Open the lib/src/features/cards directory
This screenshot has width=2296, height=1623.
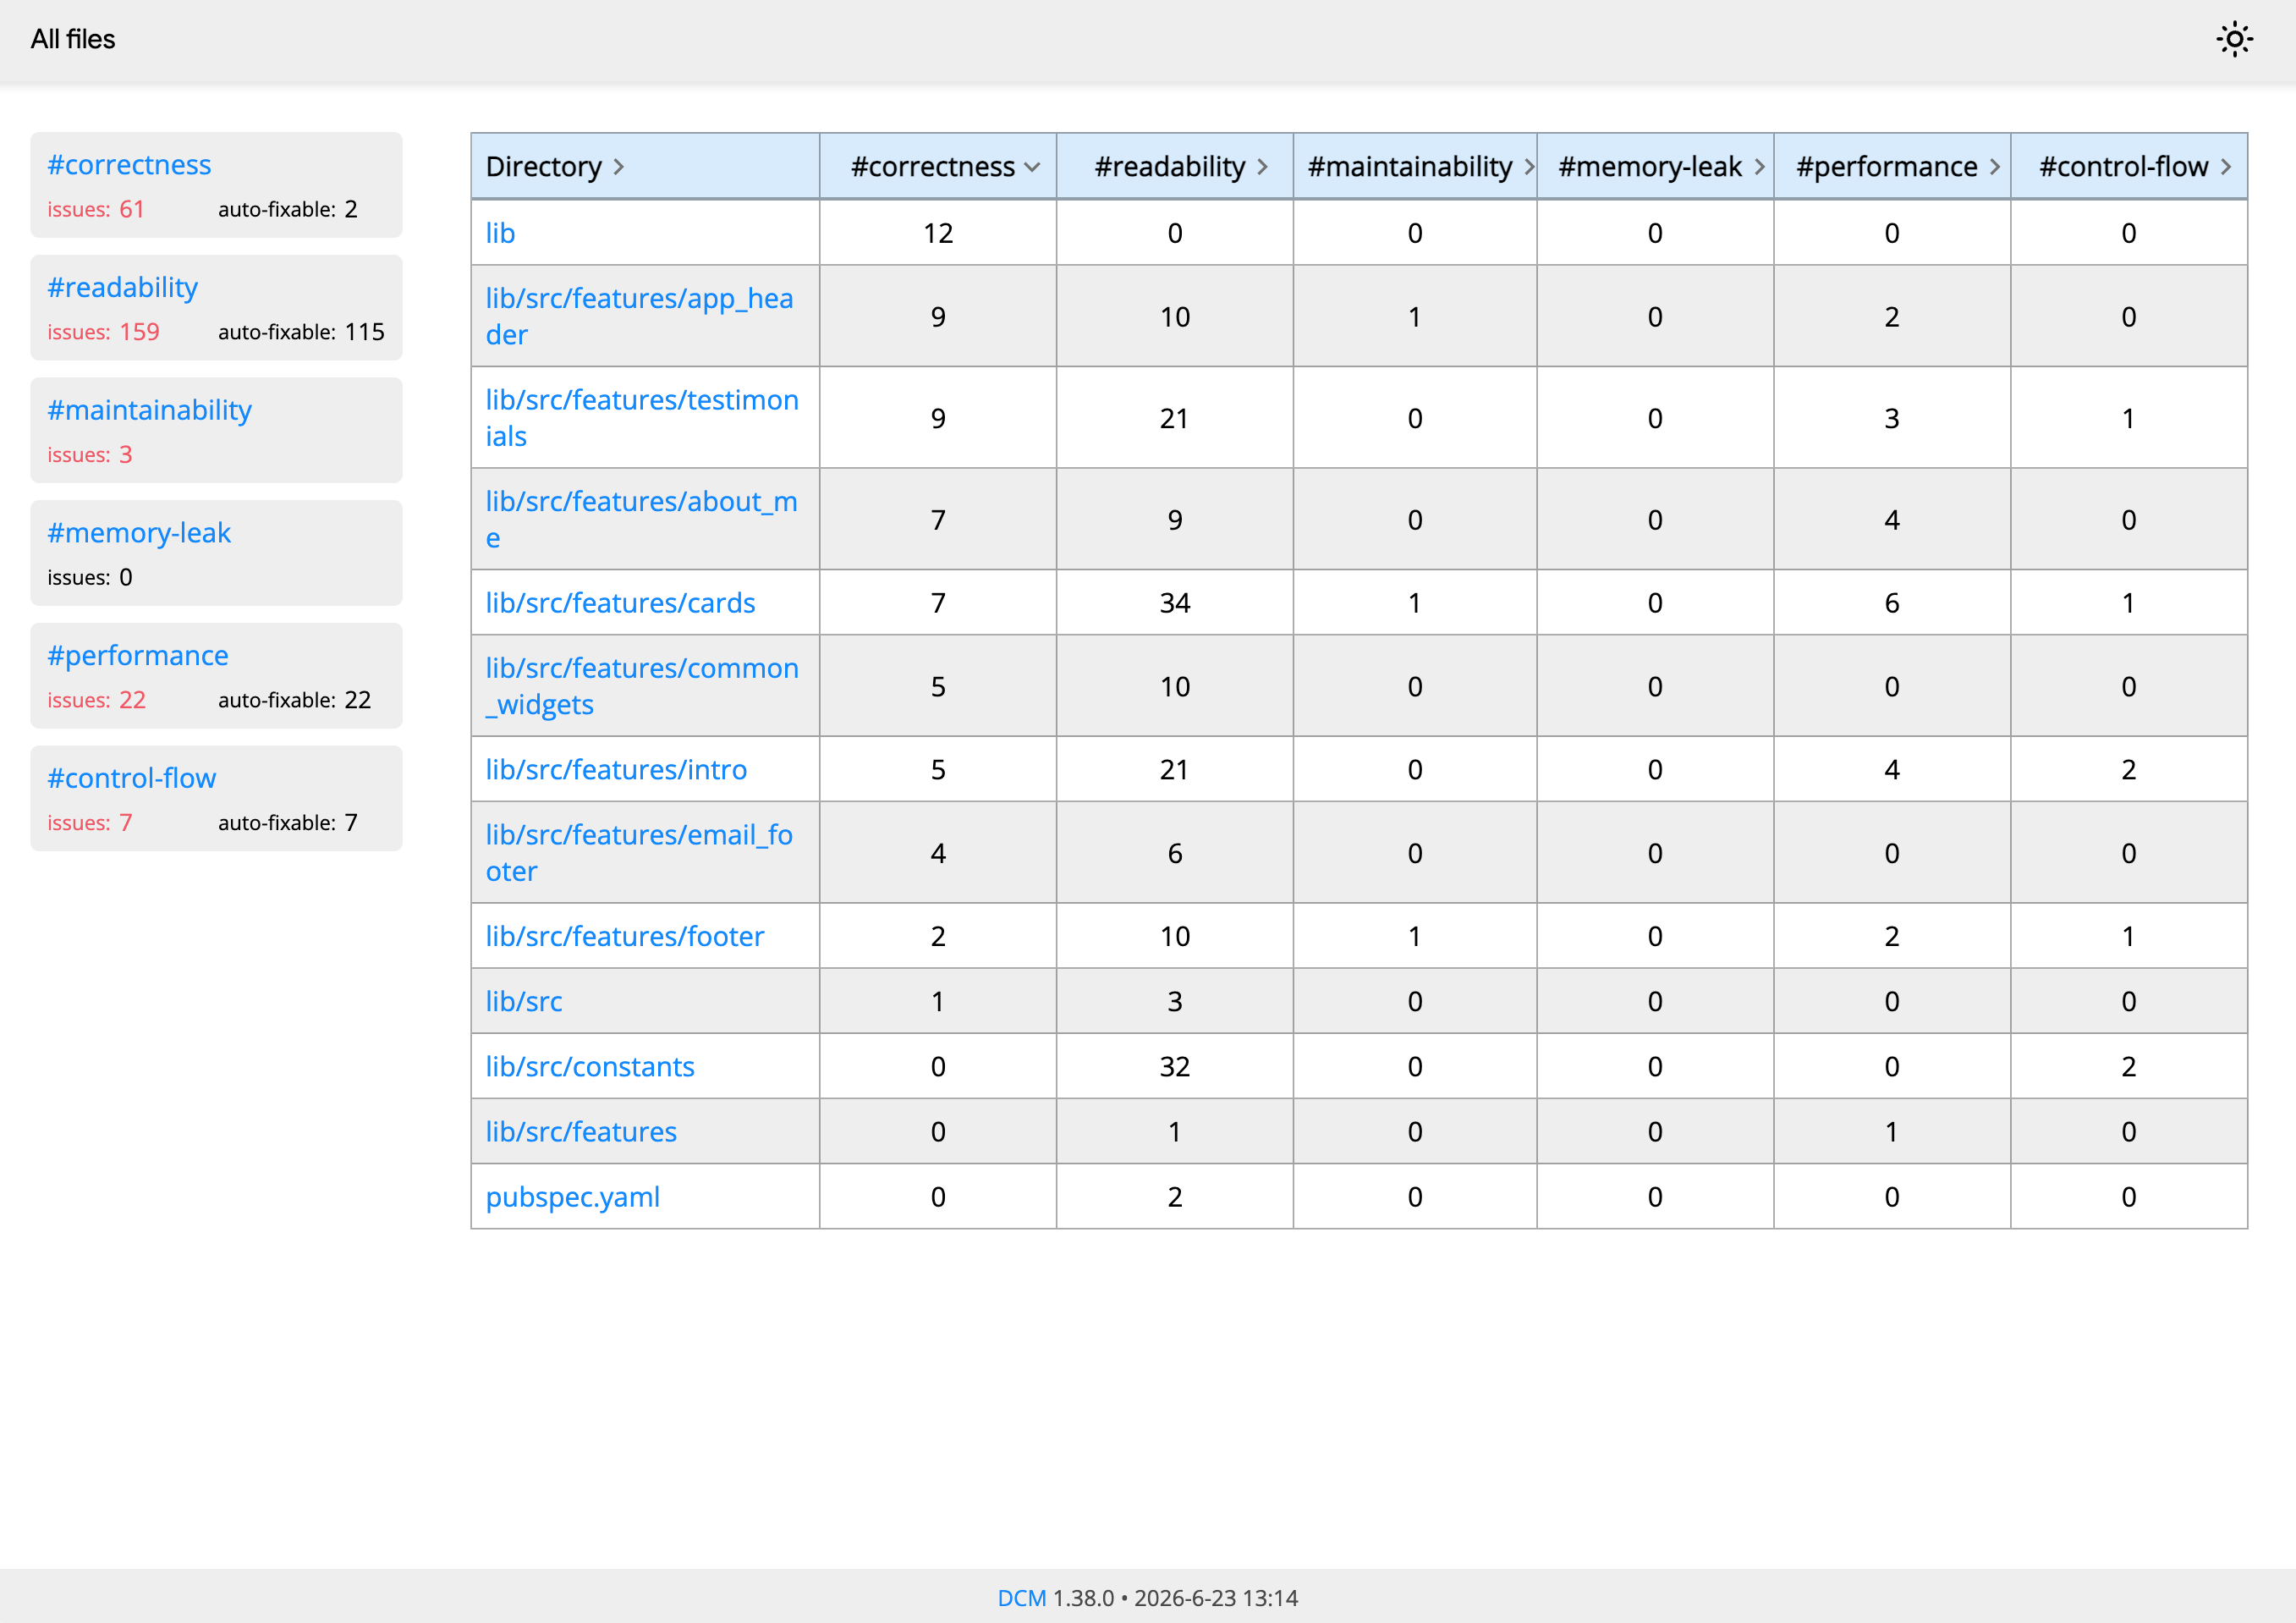620,603
